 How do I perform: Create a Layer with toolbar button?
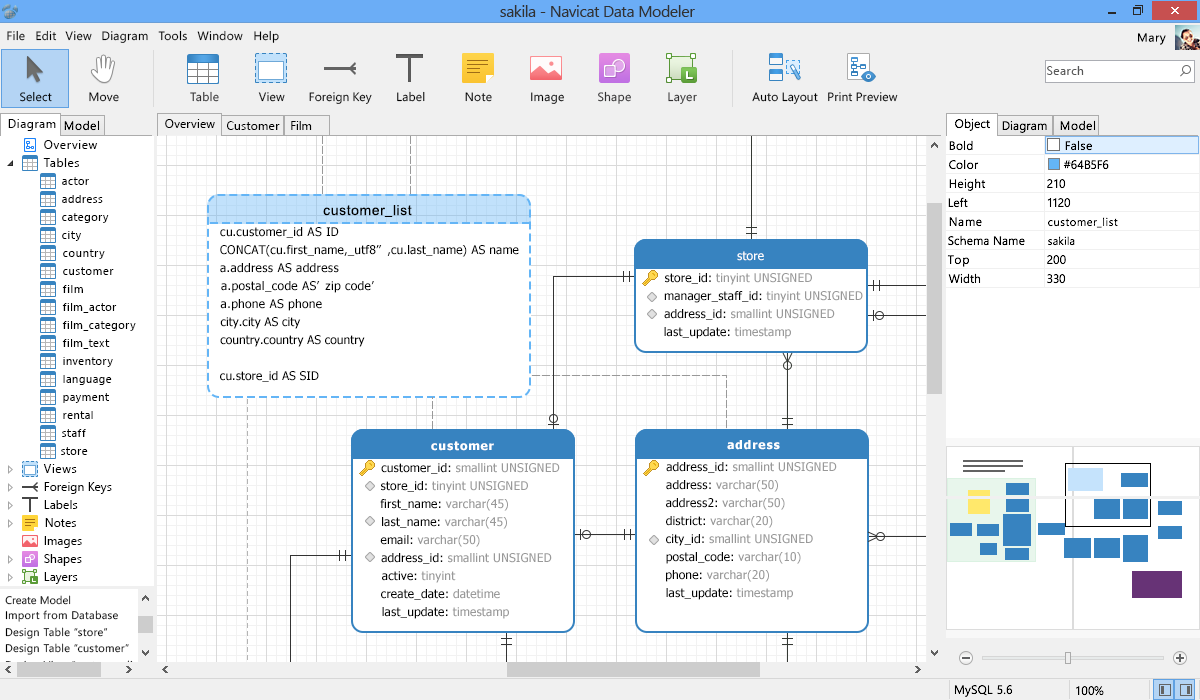click(x=682, y=78)
